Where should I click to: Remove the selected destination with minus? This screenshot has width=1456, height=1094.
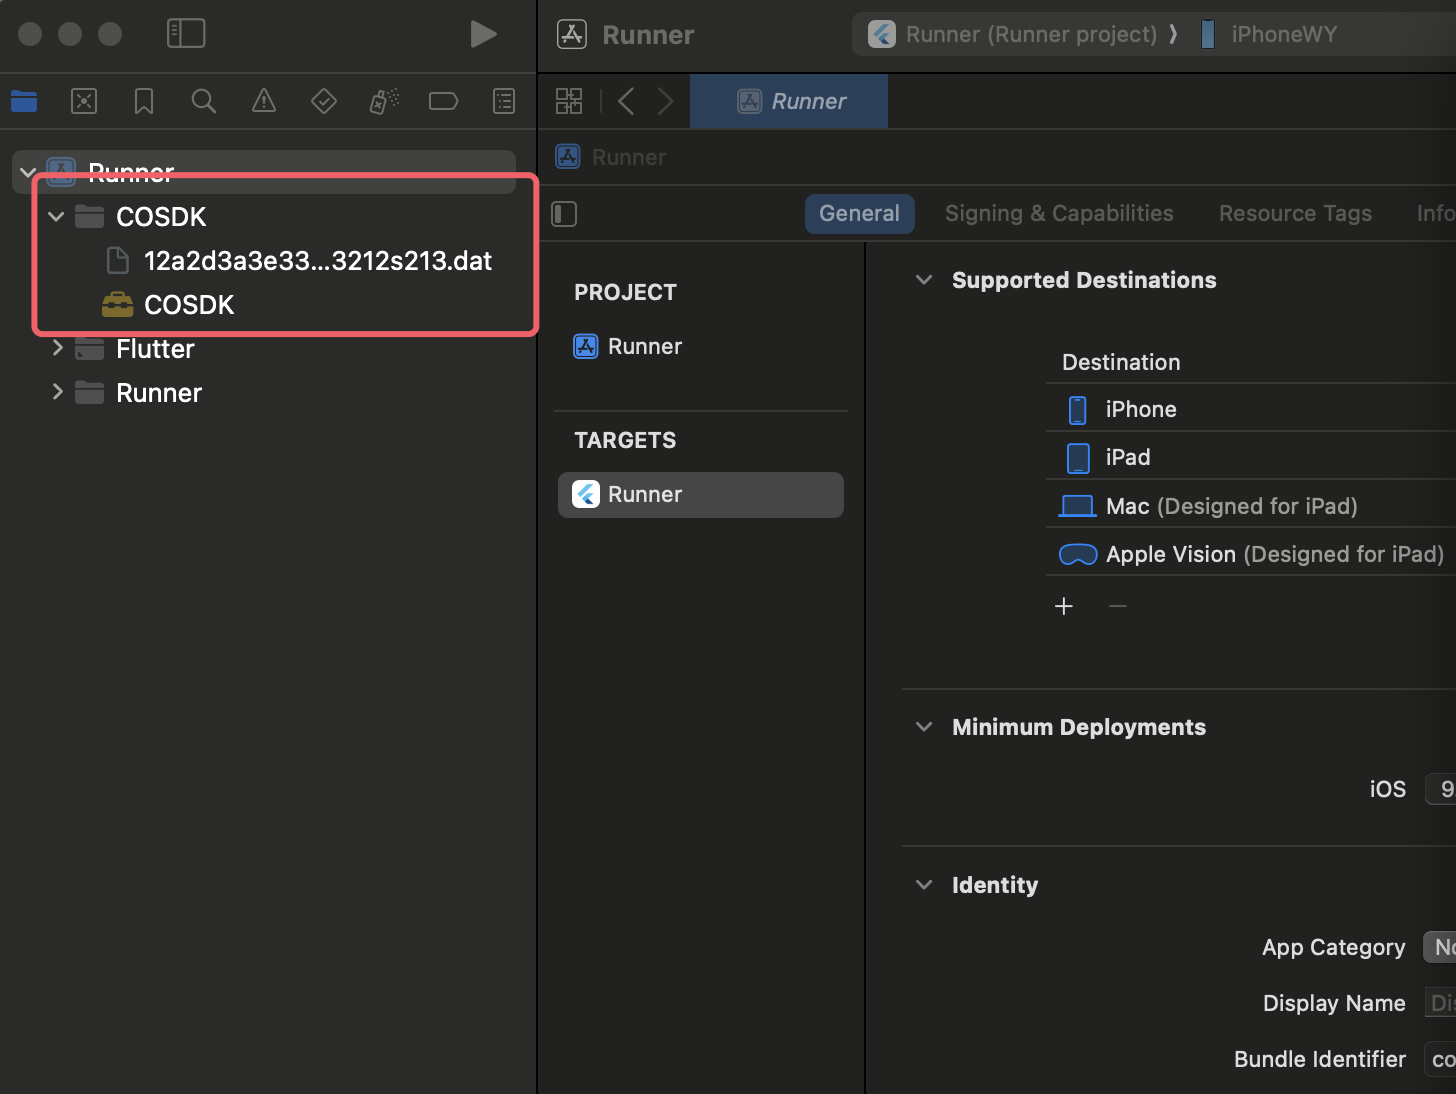click(x=1118, y=606)
